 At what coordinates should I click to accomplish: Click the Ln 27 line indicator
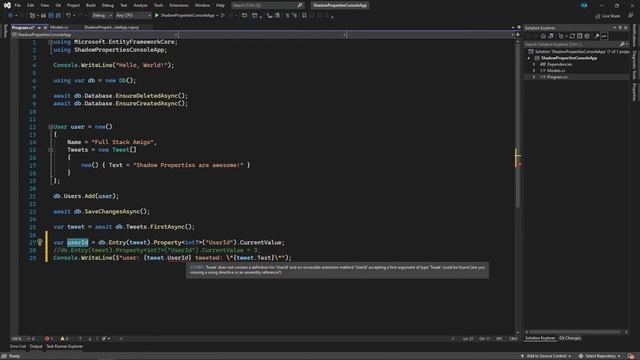click(468, 338)
